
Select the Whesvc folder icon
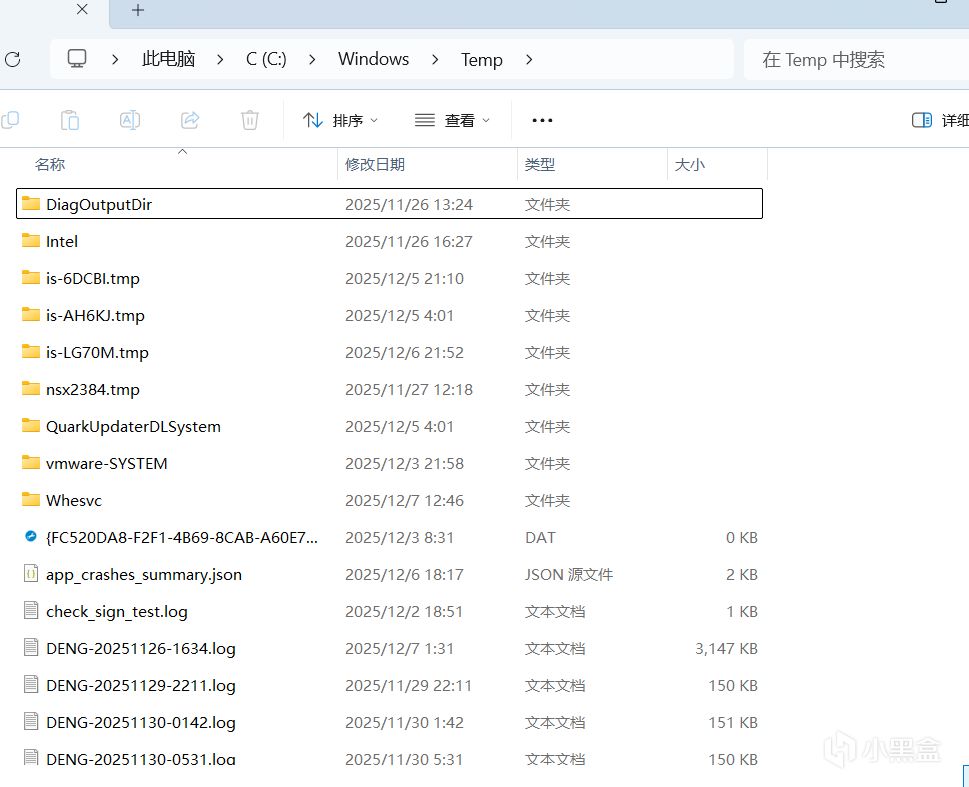tap(31, 500)
